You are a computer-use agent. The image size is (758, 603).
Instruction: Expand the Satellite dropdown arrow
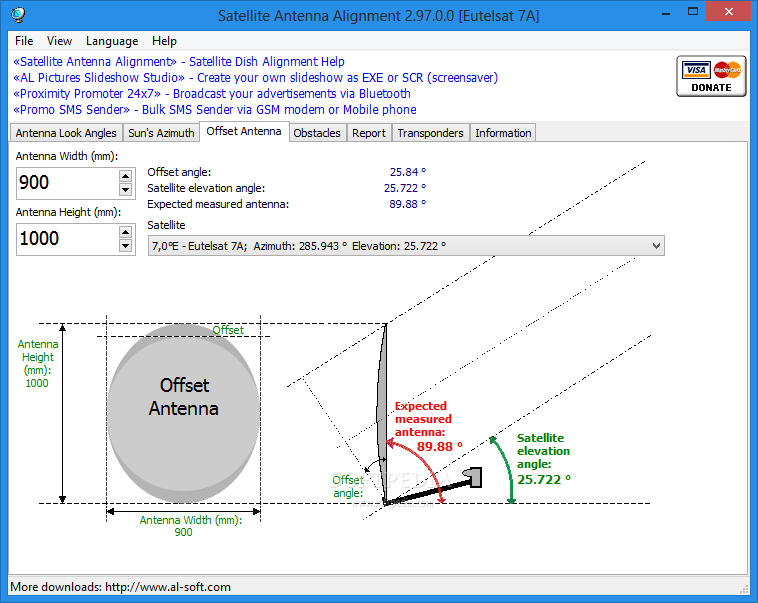pos(656,246)
